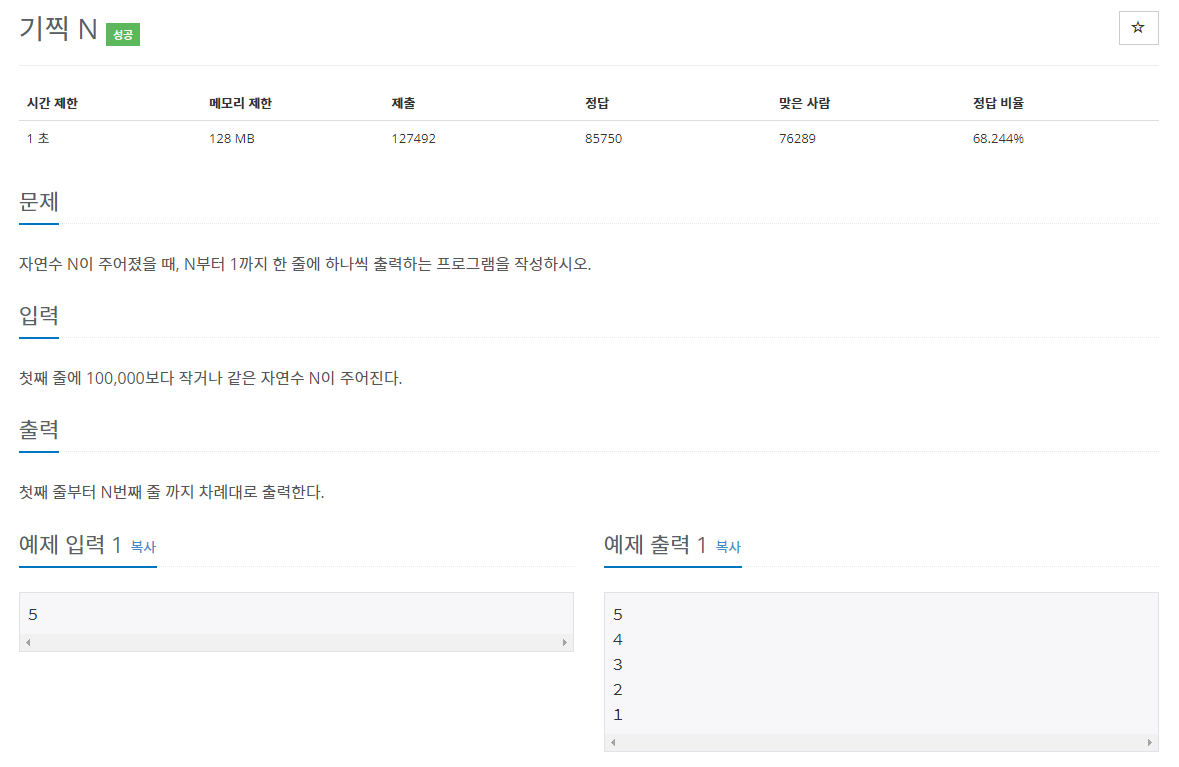Click the sample input horizontal scrollbar track
Image resolution: width=1179 pixels, height=767 pixels.
(296, 642)
